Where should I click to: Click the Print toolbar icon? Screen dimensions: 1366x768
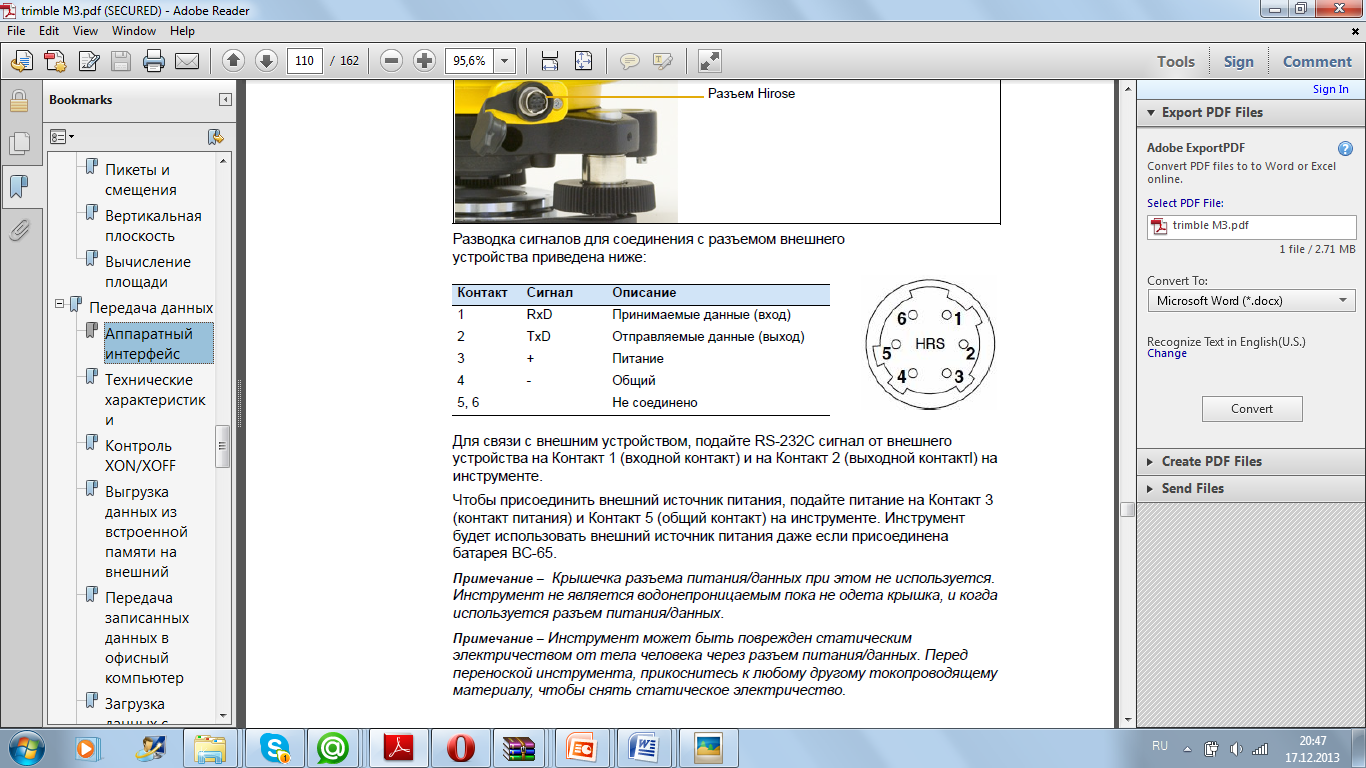[x=154, y=61]
